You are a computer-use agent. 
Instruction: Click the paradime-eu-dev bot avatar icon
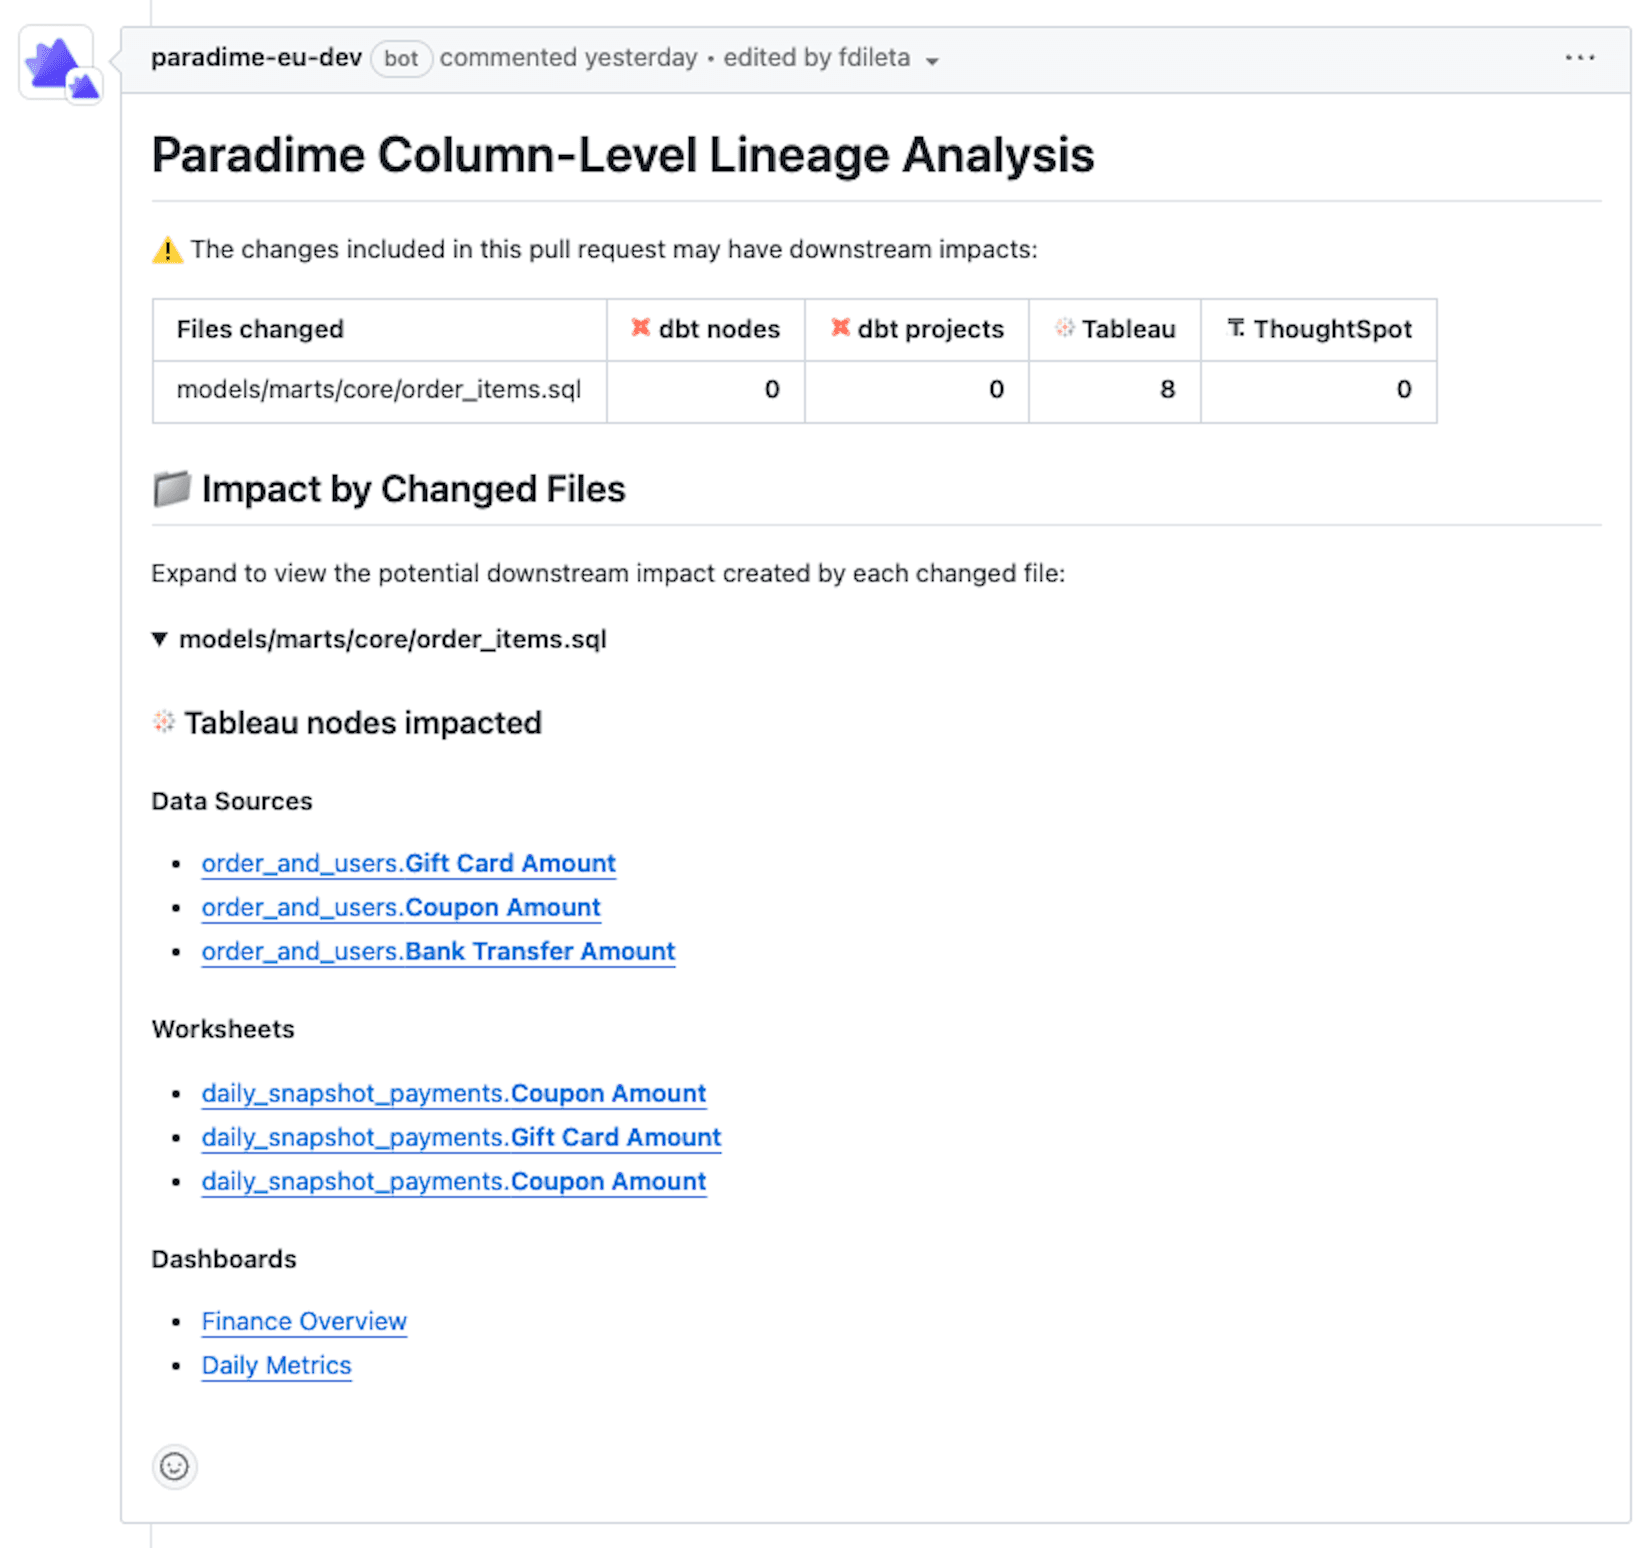coord(57,62)
